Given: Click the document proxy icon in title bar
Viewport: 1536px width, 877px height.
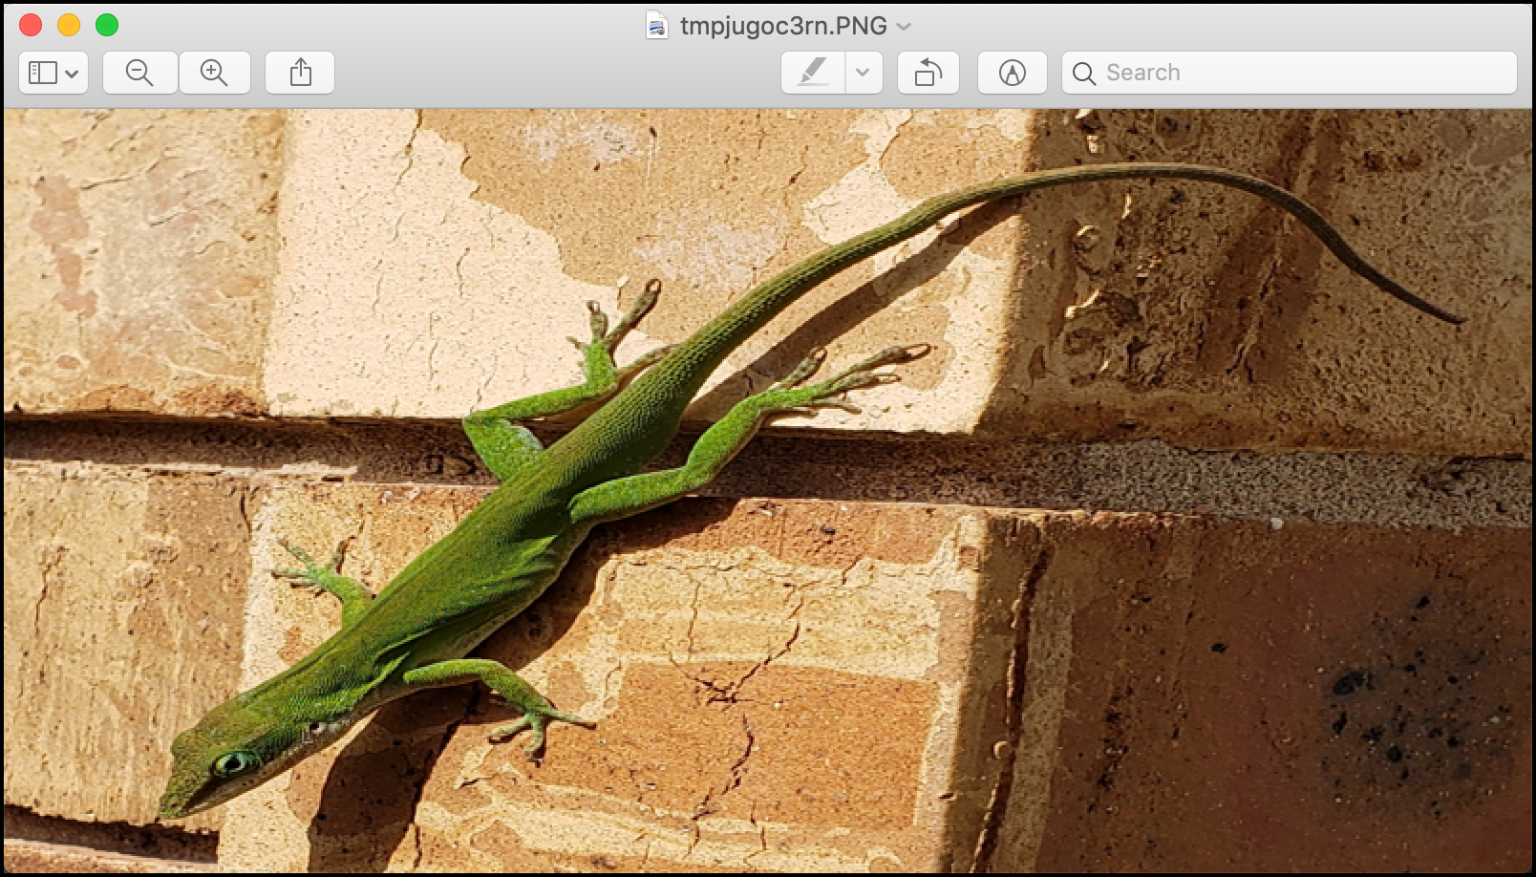Looking at the screenshot, I should coord(656,26).
